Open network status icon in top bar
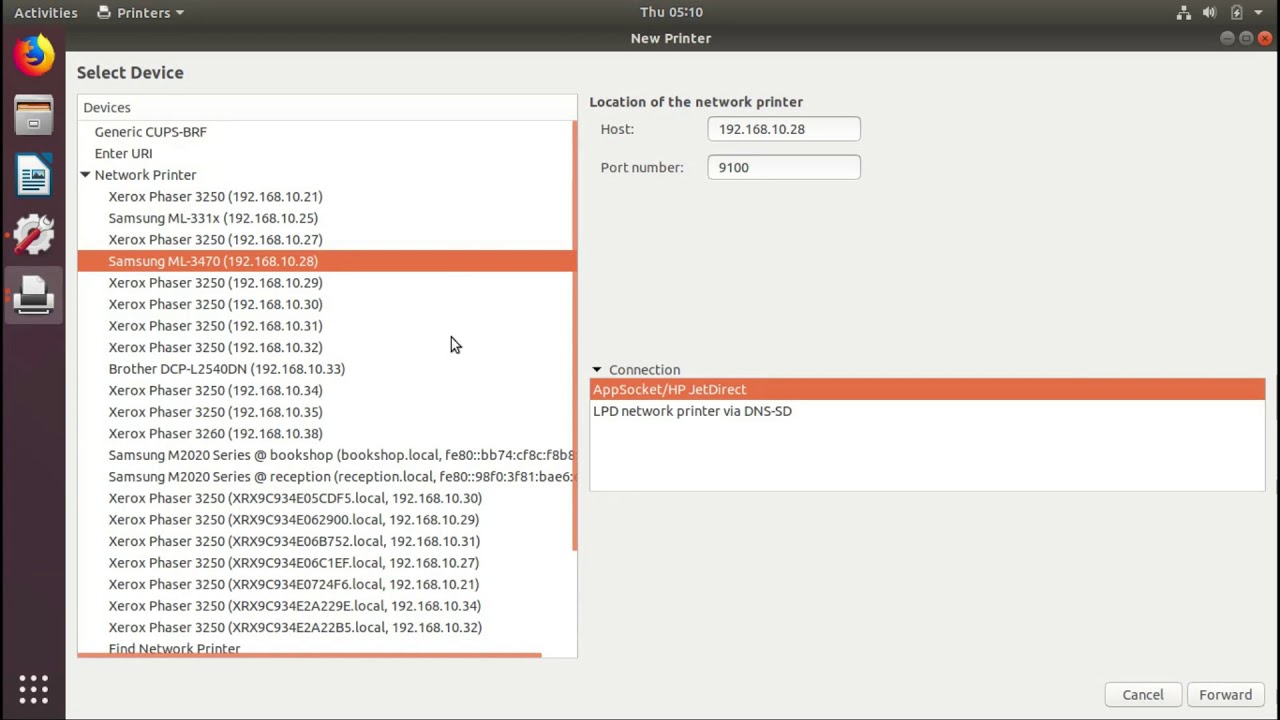The image size is (1280, 720). pyautogui.click(x=1184, y=13)
